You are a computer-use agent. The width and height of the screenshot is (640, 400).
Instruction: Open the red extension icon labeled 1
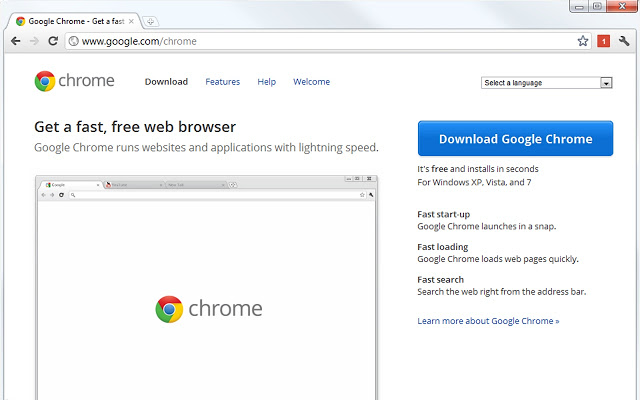(603, 41)
